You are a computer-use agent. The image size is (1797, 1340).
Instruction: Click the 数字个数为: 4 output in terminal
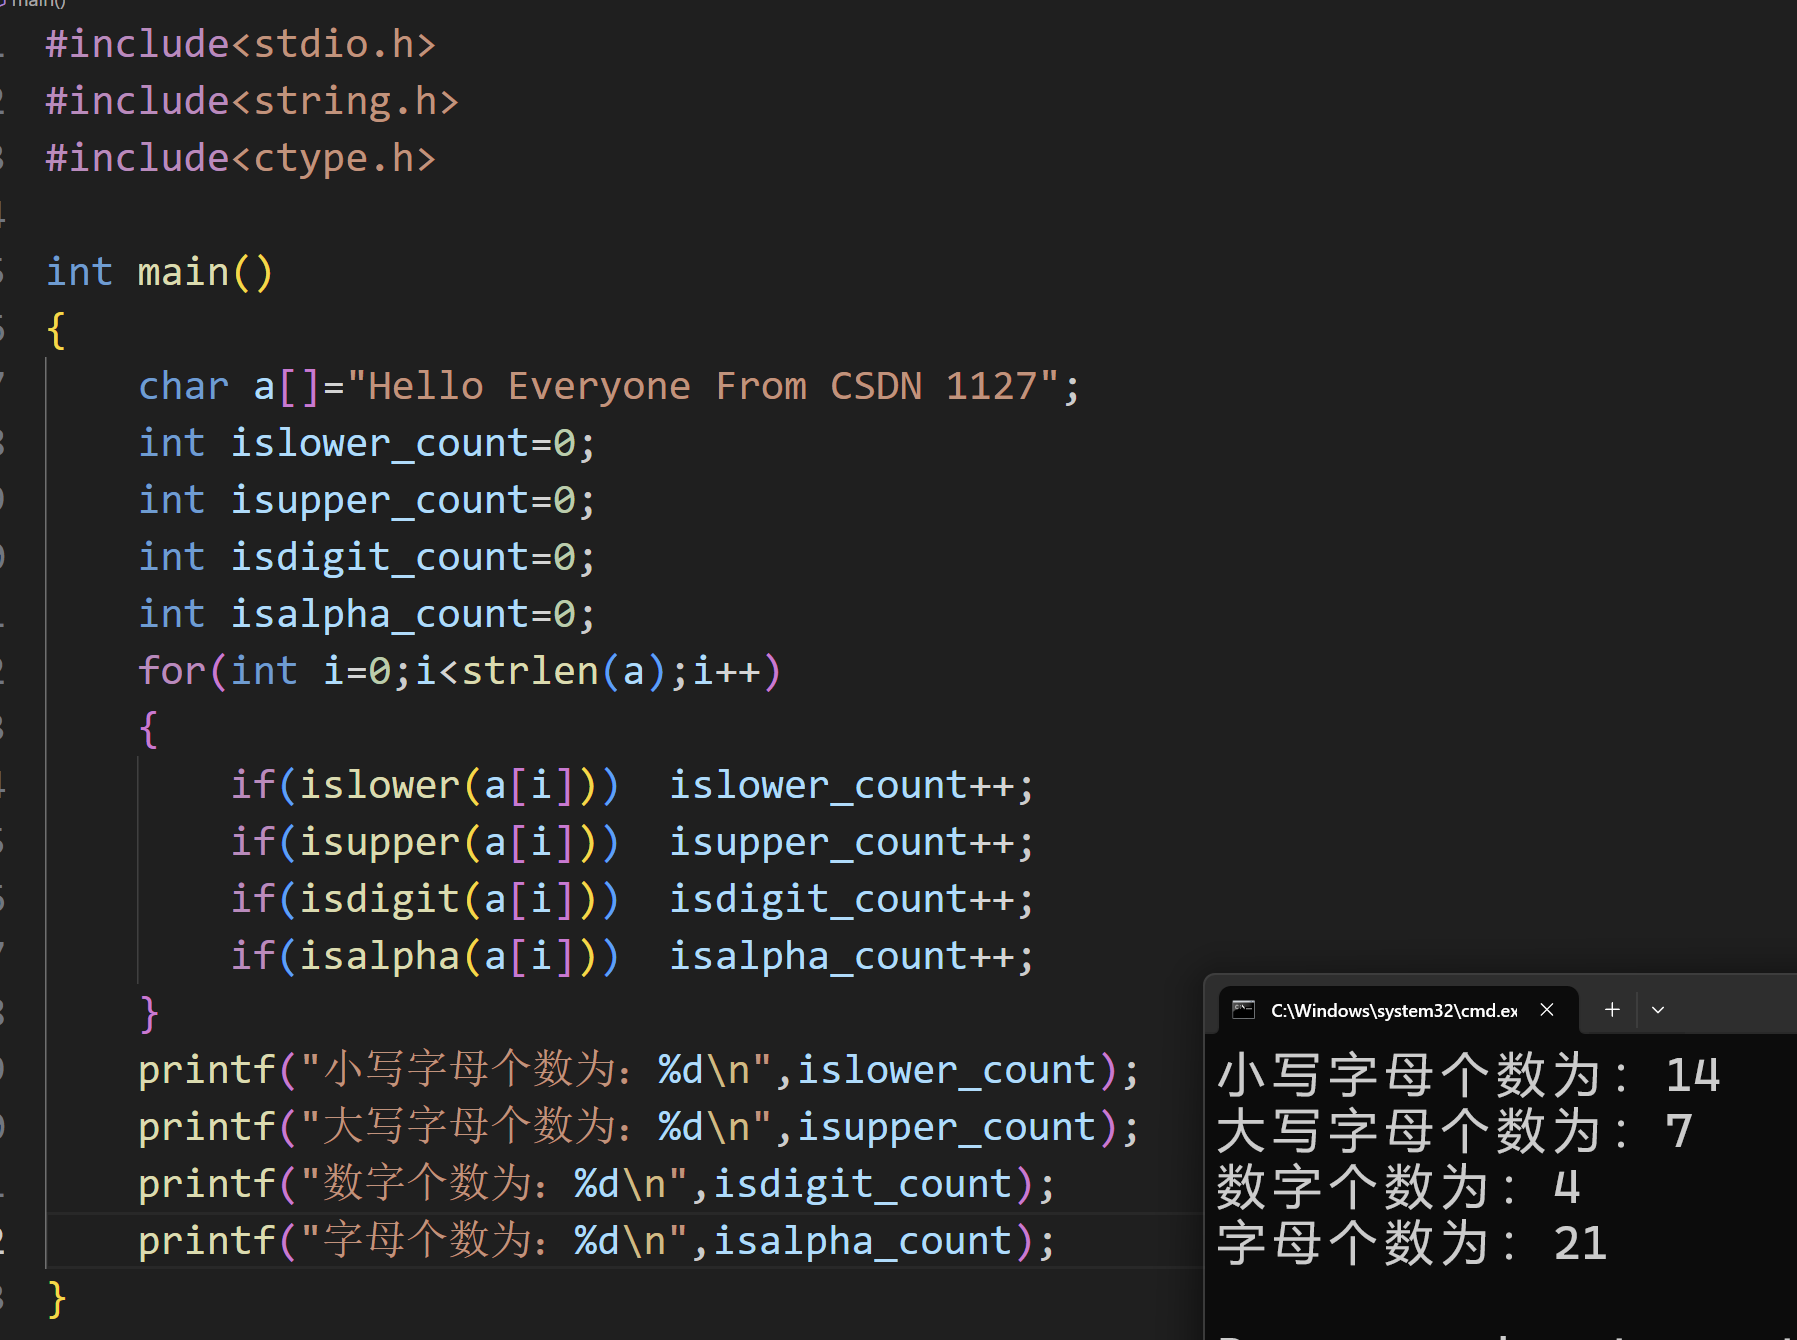click(1400, 1187)
